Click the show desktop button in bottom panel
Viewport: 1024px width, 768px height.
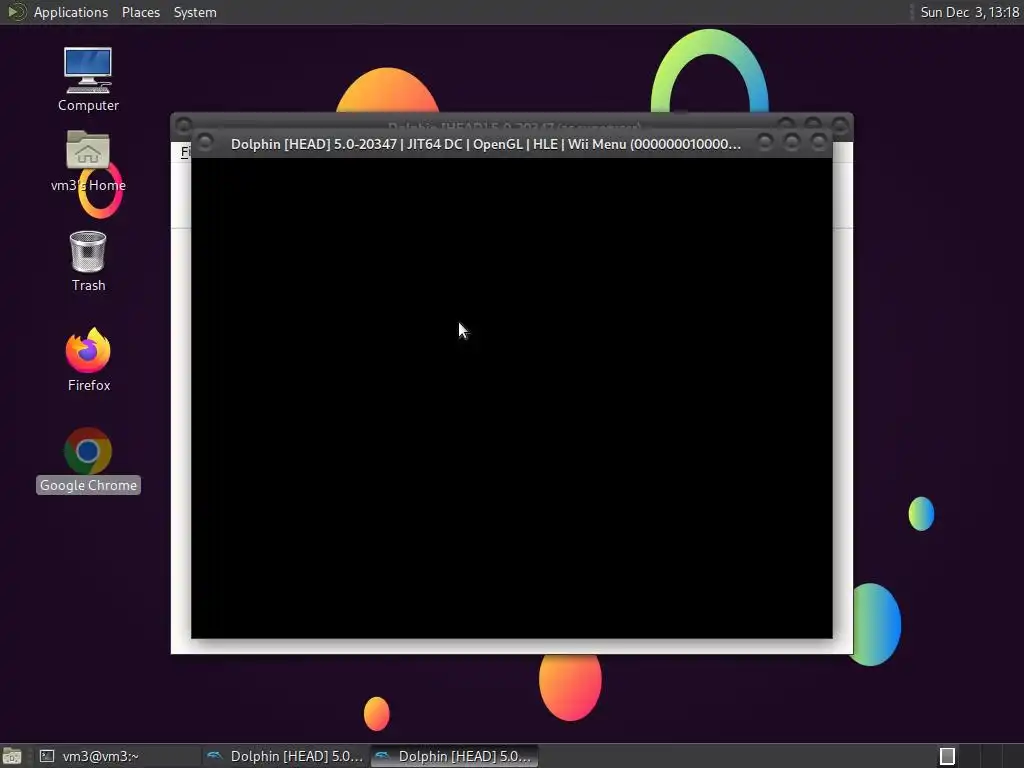12,756
